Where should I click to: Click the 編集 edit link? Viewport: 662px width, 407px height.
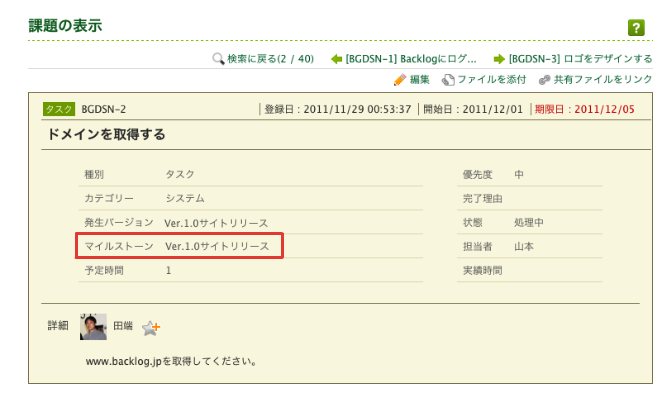[x=420, y=80]
